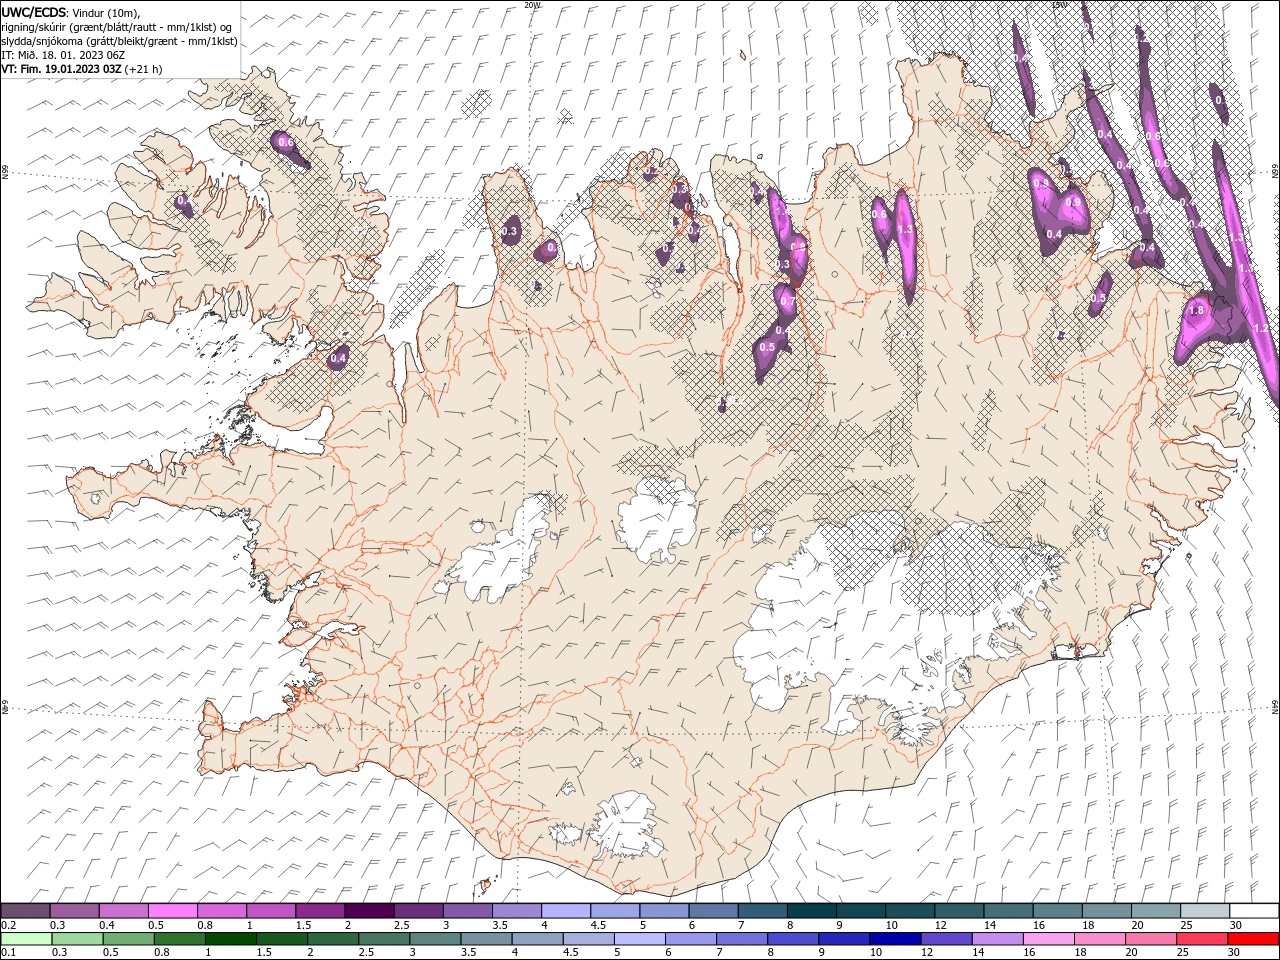Click the white upper swatch after 30
Viewport: 1280px width, 960px height.
pos(1255,911)
